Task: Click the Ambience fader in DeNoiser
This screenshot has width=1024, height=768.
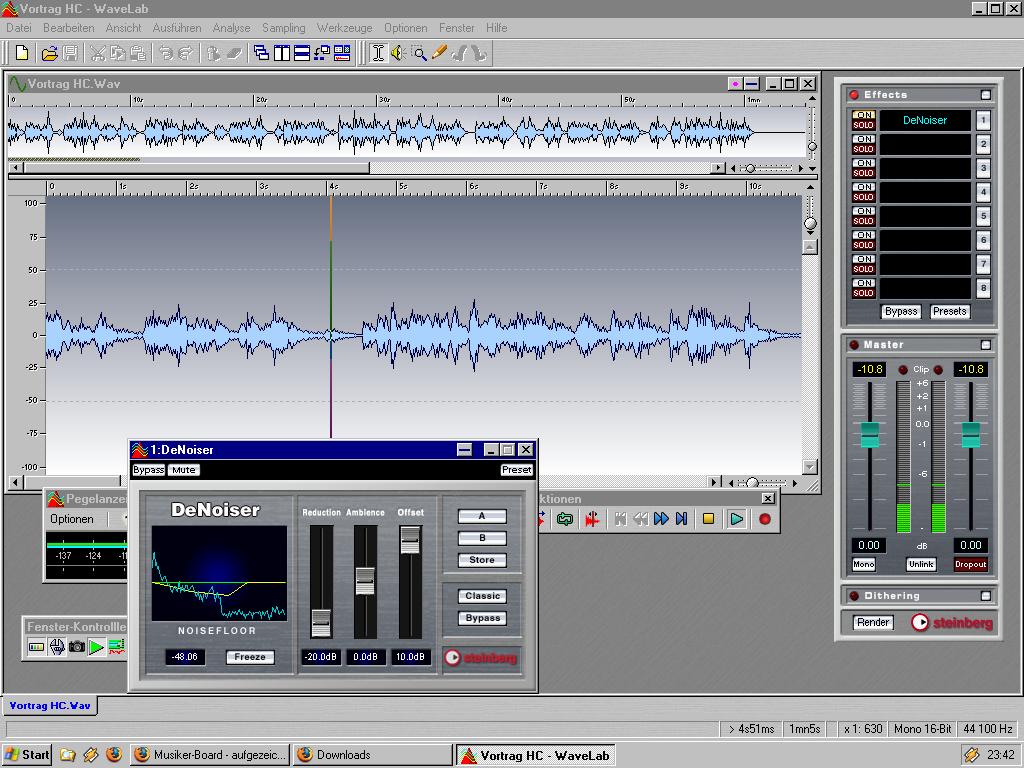Action: (365, 581)
